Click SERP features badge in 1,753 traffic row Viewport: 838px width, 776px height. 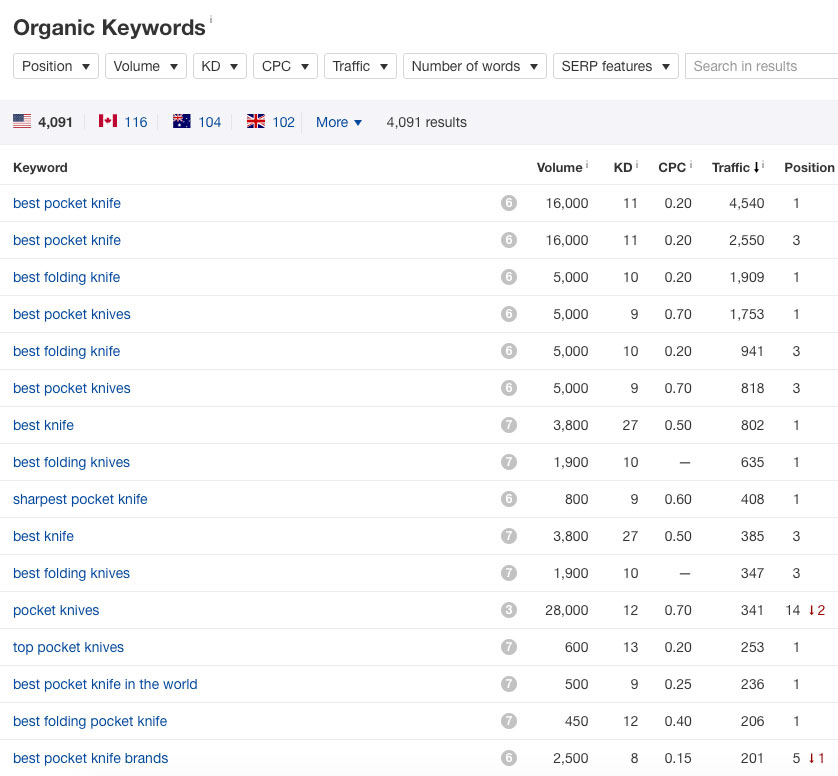(509, 314)
